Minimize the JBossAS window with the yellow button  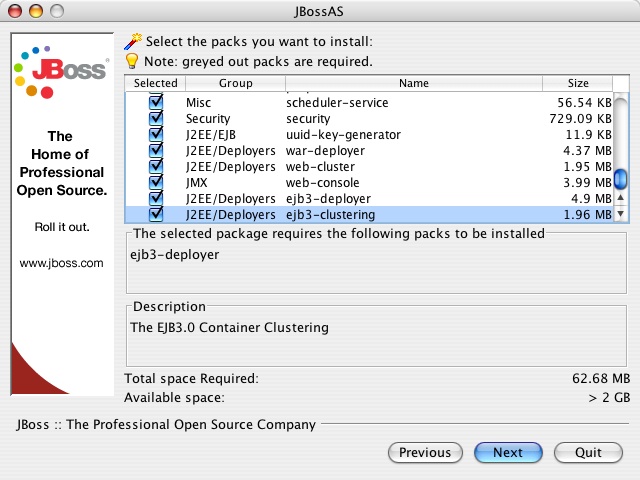click(x=35, y=9)
